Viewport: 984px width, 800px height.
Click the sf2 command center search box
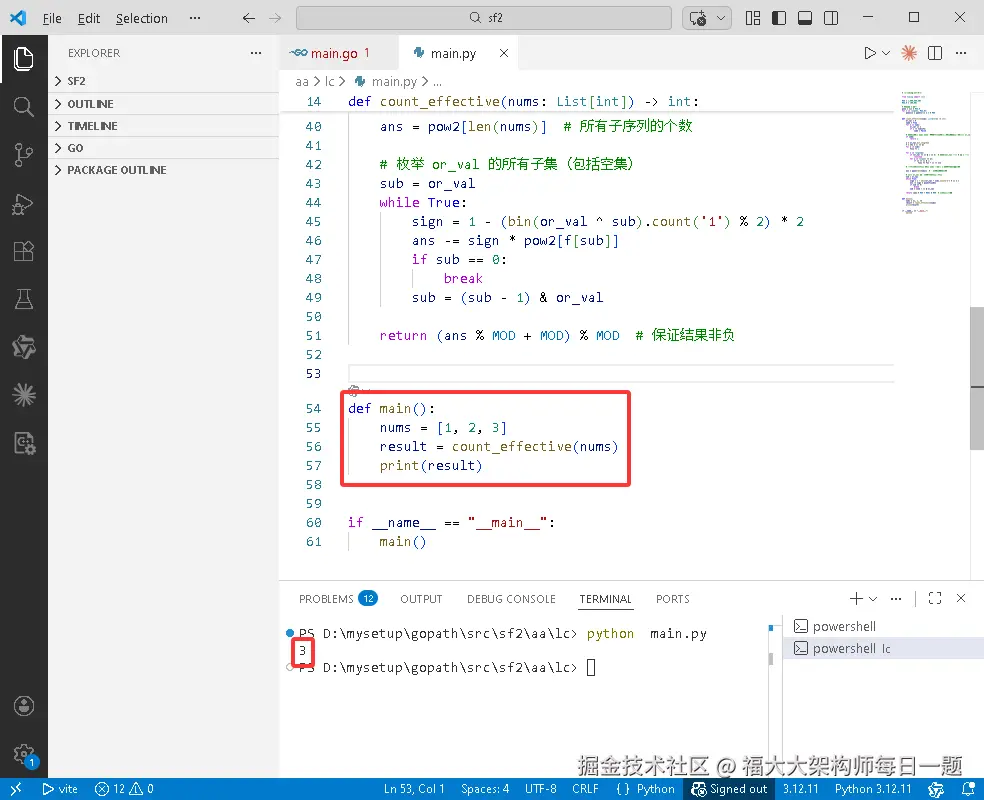click(x=484, y=18)
